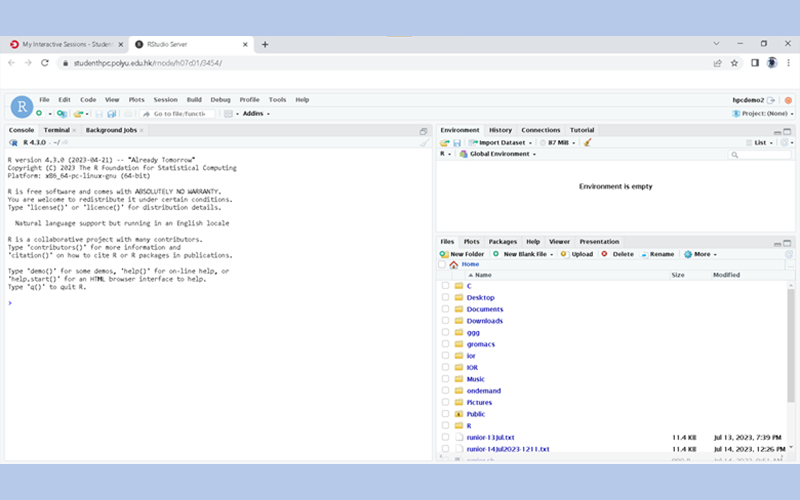Open the Documents folder link
The image size is (800, 500).
[x=485, y=309]
